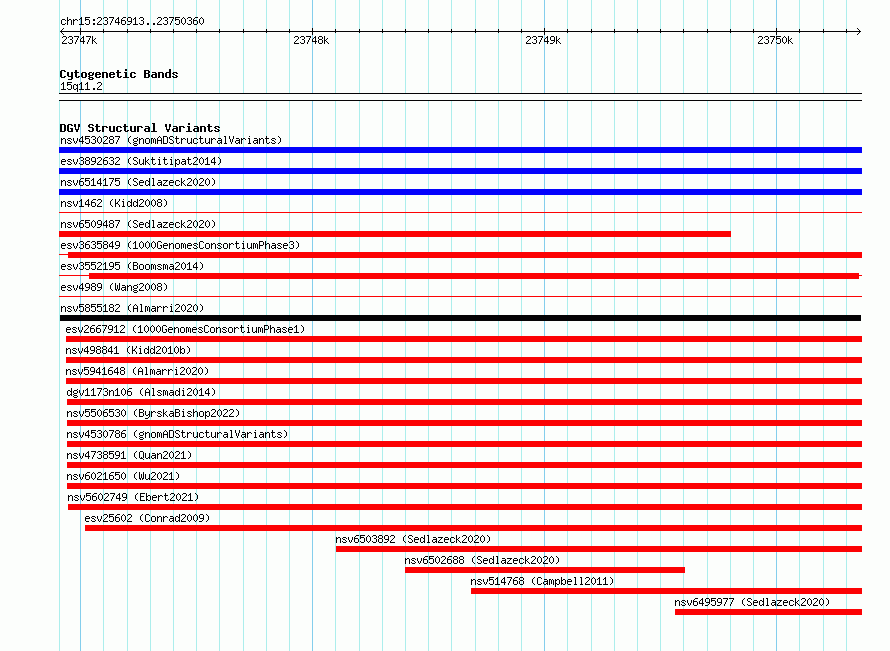Click esv3552195 (Boomsma2014) variant label
The image size is (890, 651).
132,266
